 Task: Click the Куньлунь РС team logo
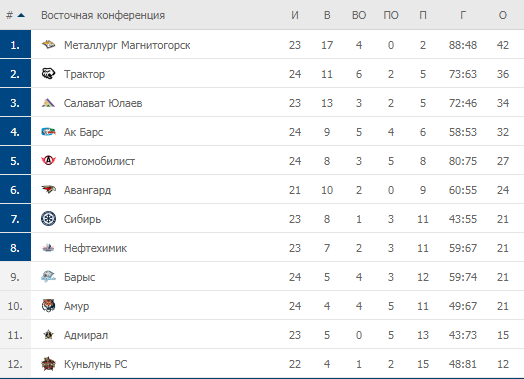coord(48,364)
